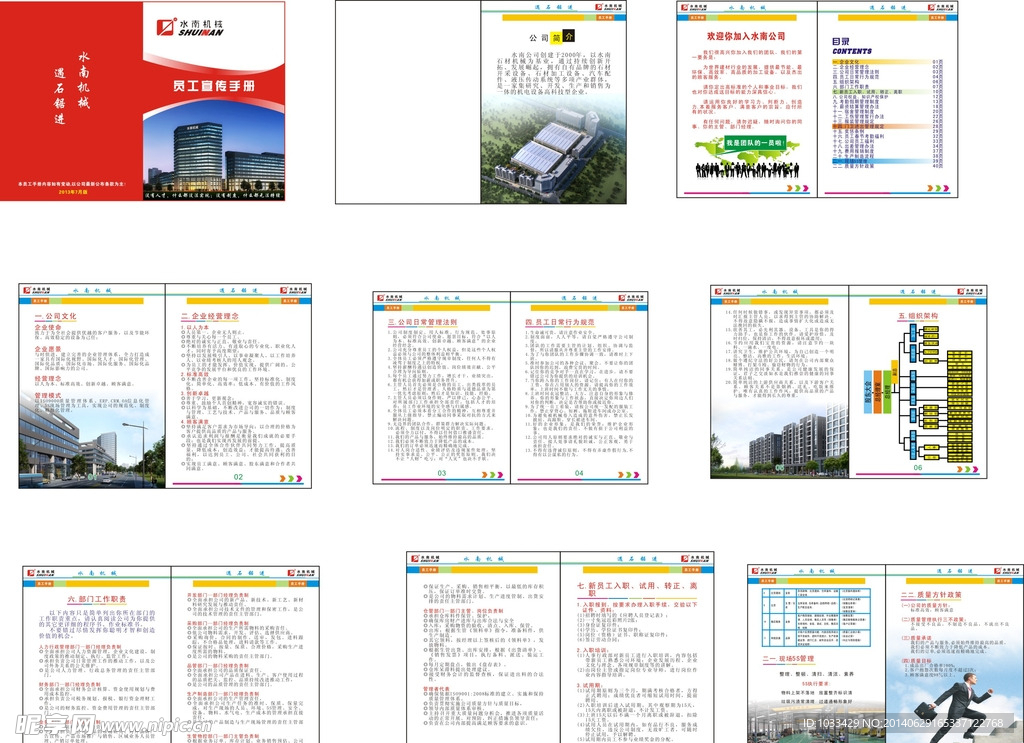The image size is (1024, 743).
Task: Click the 公司简介 heading
Action: (x=552, y=37)
